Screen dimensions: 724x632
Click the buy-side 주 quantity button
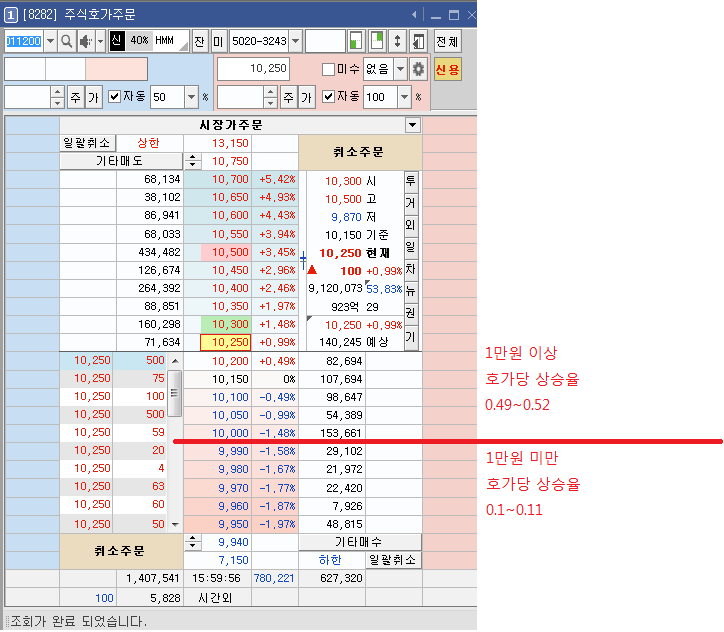pos(289,97)
